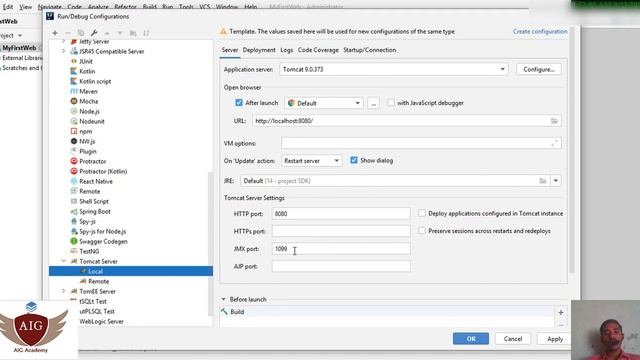Select the Nodeunit template
This screenshot has width=640, height=360.
click(x=92, y=121)
